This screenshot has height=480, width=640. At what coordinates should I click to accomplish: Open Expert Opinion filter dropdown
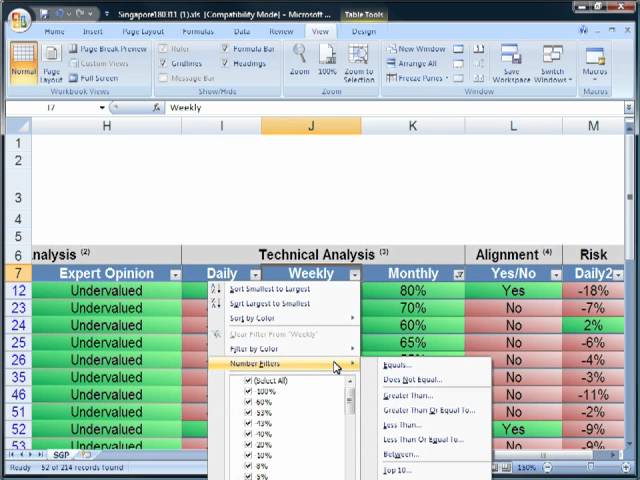(x=176, y=275)
